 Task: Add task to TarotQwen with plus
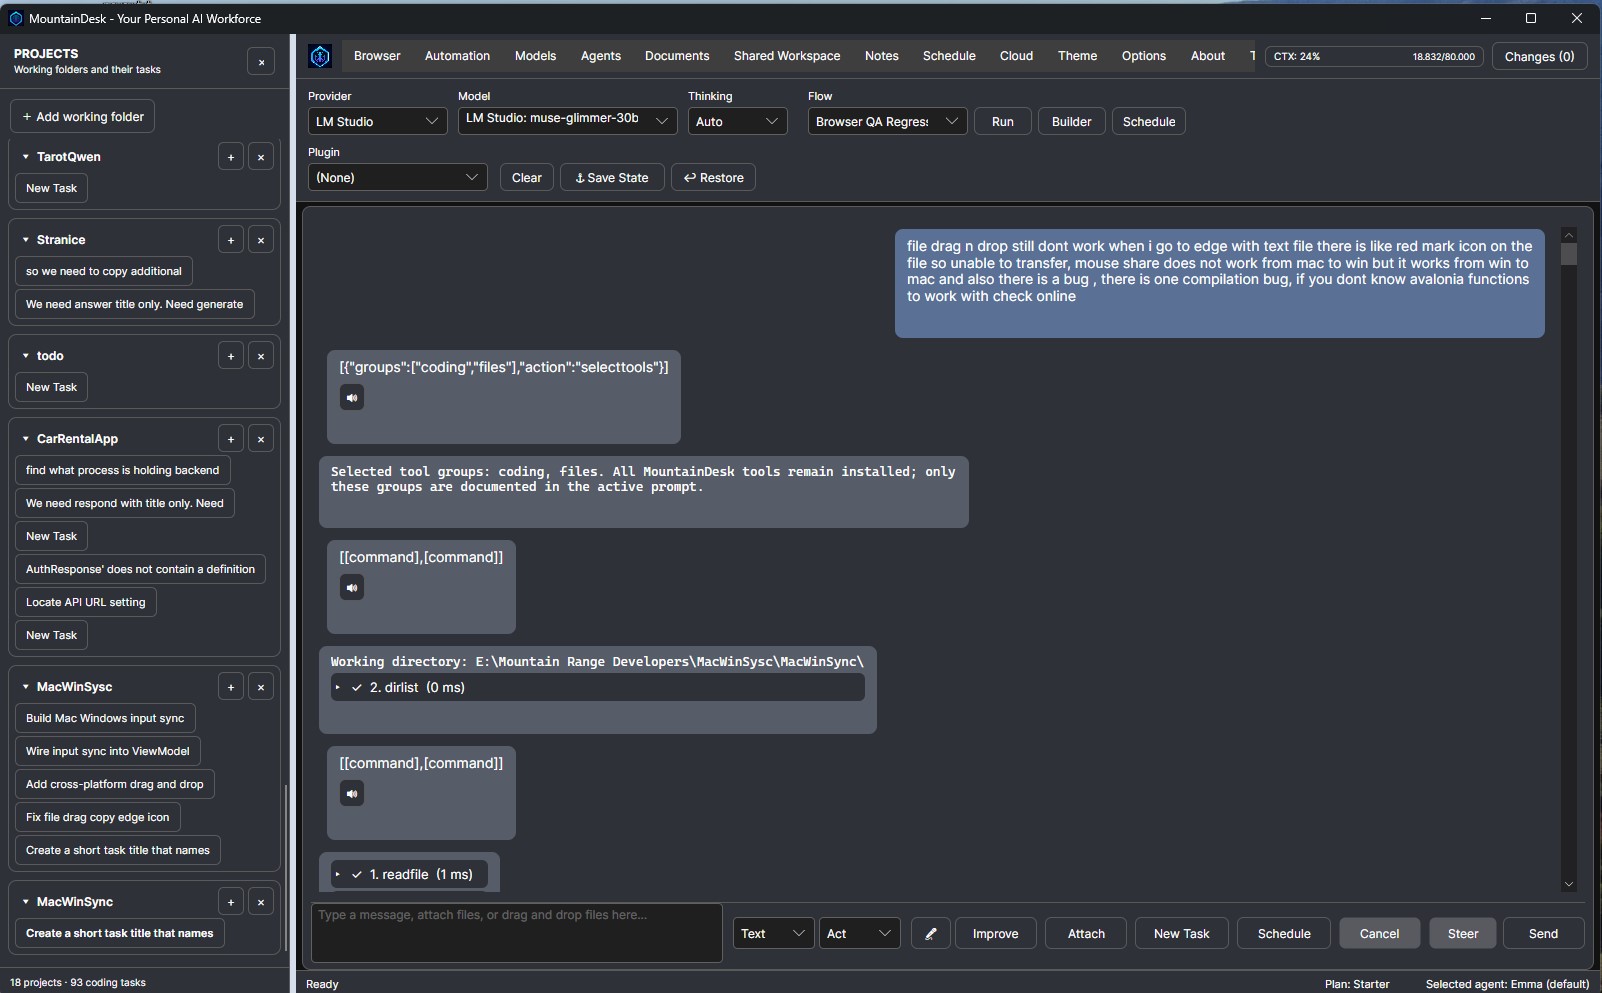[x=231, y=157]
